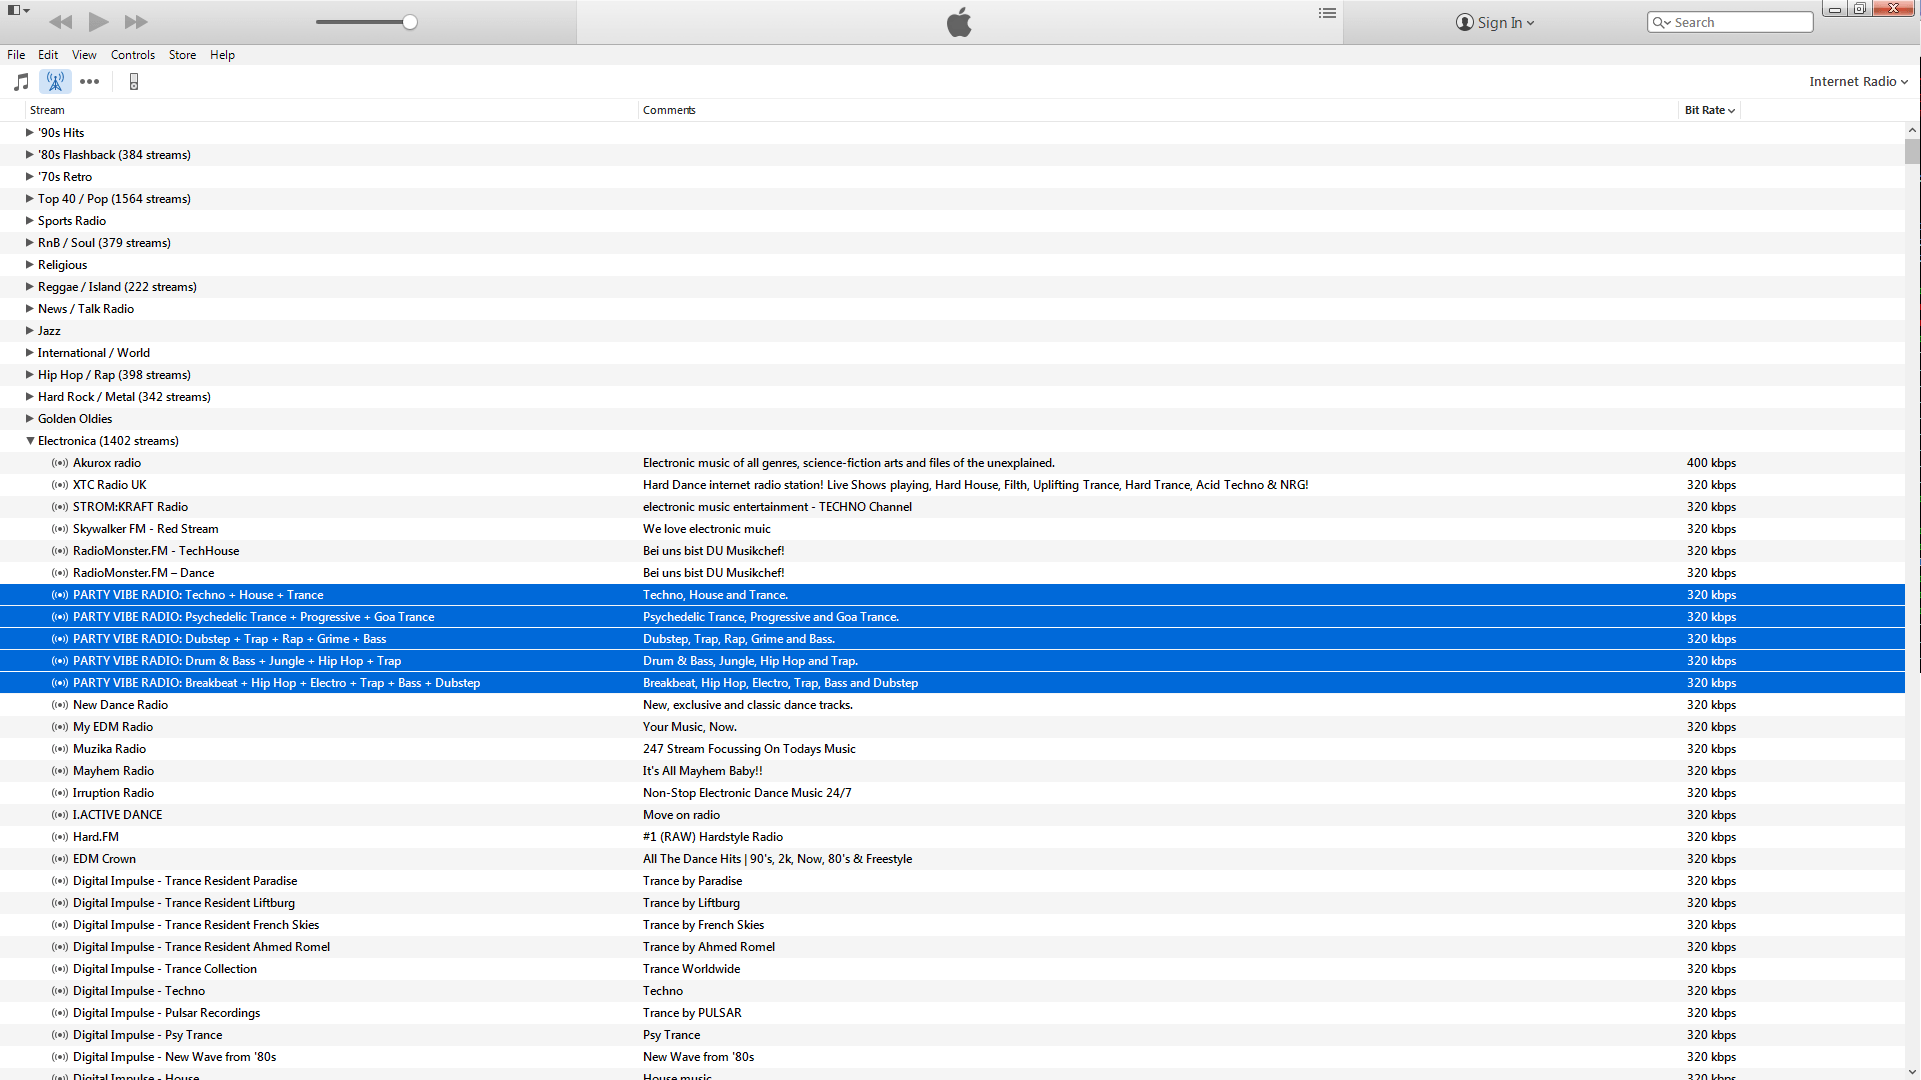Image resolution: width=1921 pixels, height=1080 pixels.
Task: Expand the Top 40 / Pop category
Action: pos(29,198)
